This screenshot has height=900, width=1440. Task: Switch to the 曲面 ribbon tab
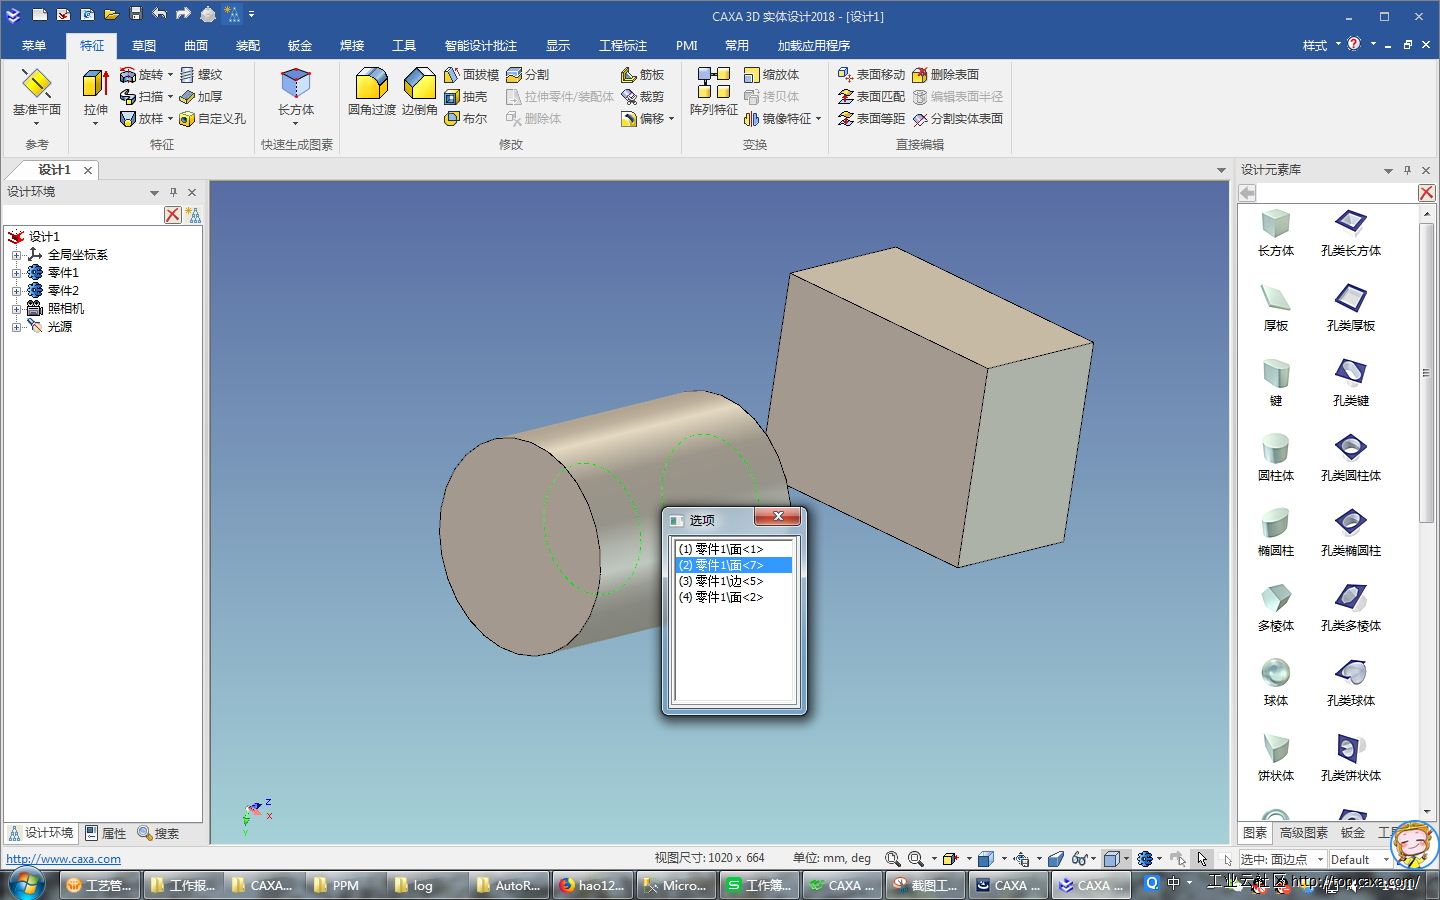coord(196,46)
